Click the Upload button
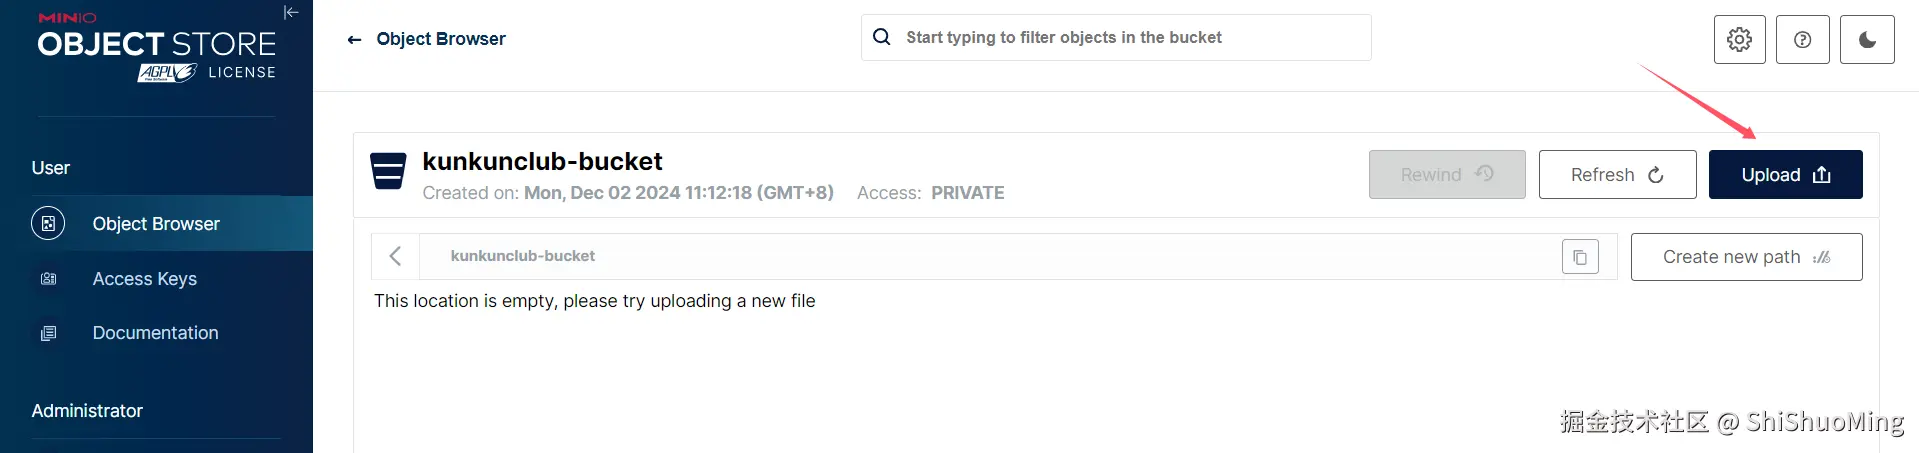1919x453 pixels. pyautogui.click(x=1785, y=175)
